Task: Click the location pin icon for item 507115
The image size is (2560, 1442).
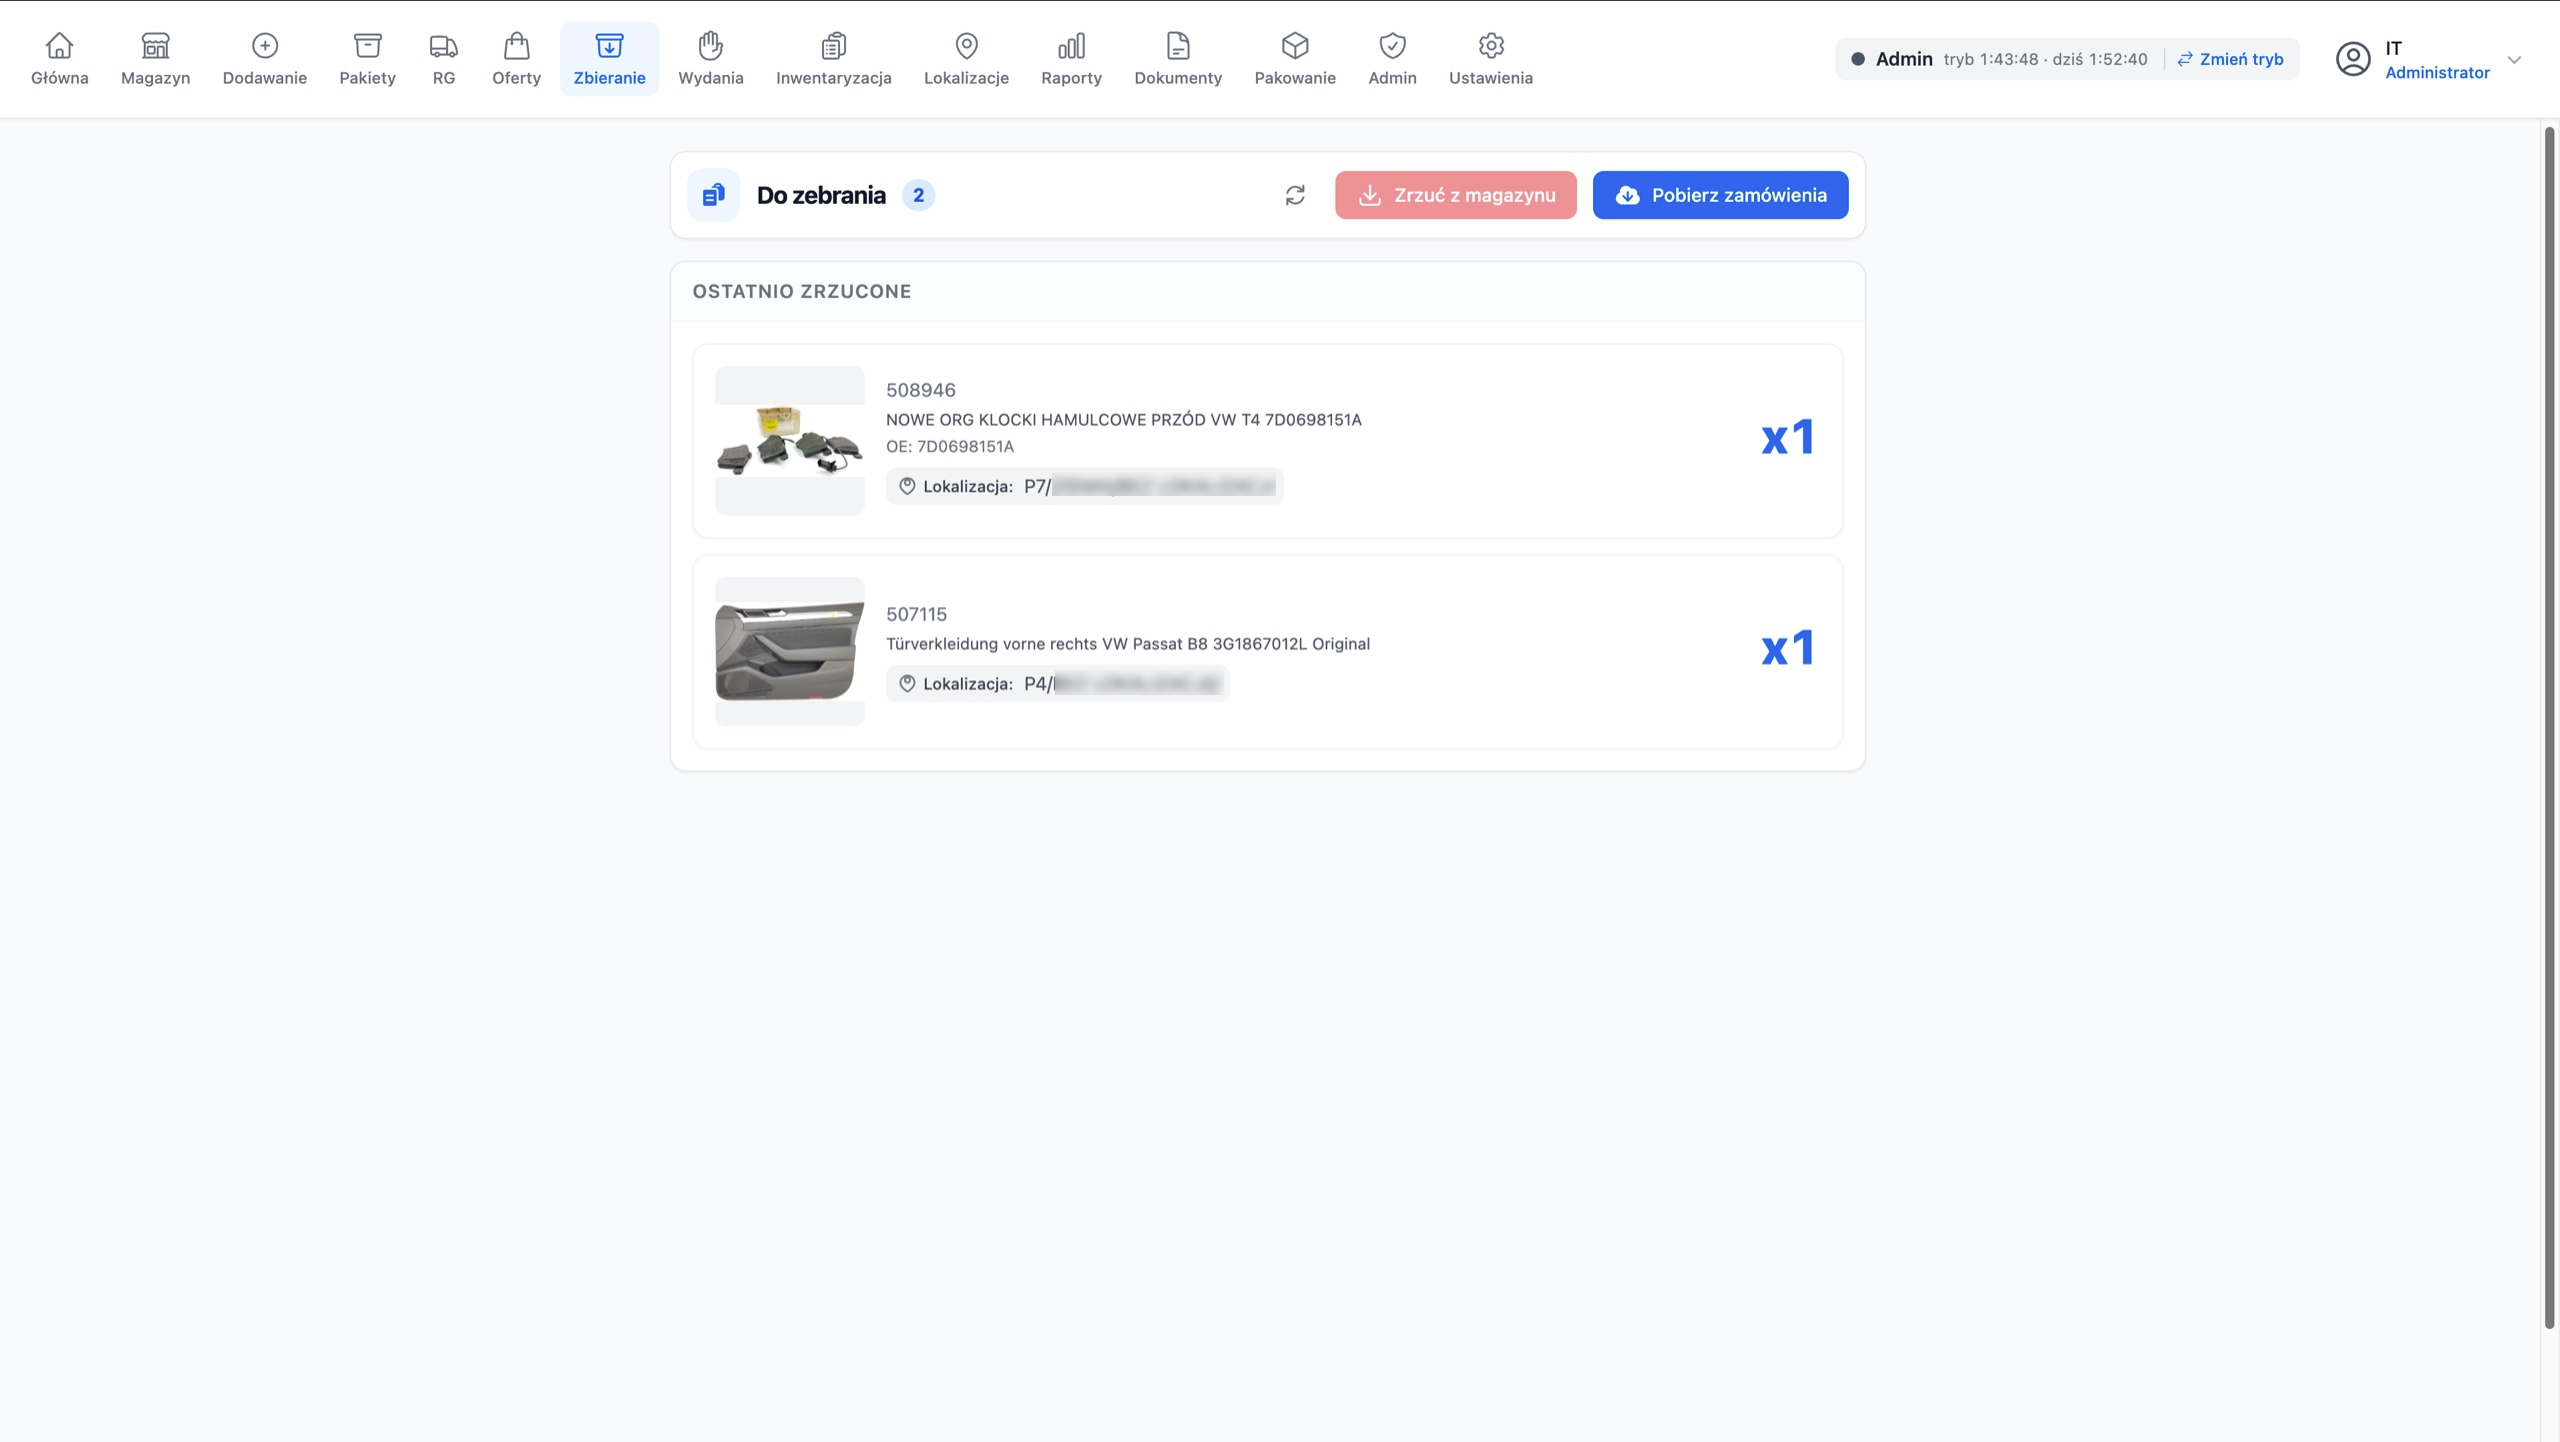Action: pos(907,684)
